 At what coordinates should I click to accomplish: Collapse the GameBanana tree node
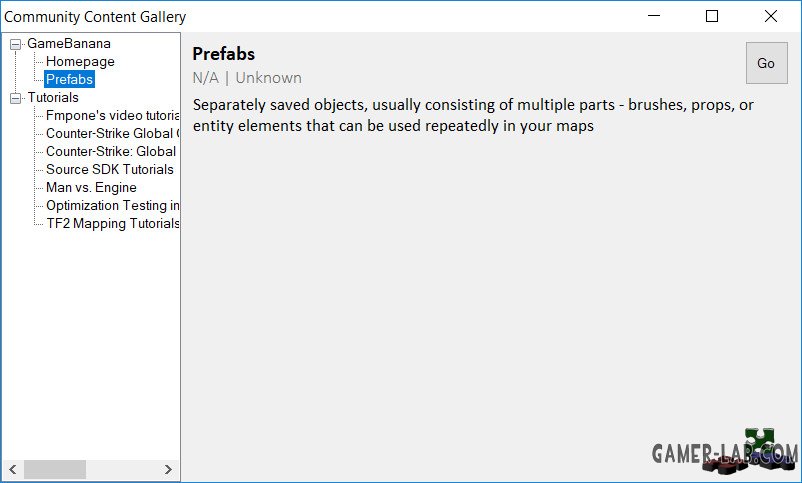16,45
